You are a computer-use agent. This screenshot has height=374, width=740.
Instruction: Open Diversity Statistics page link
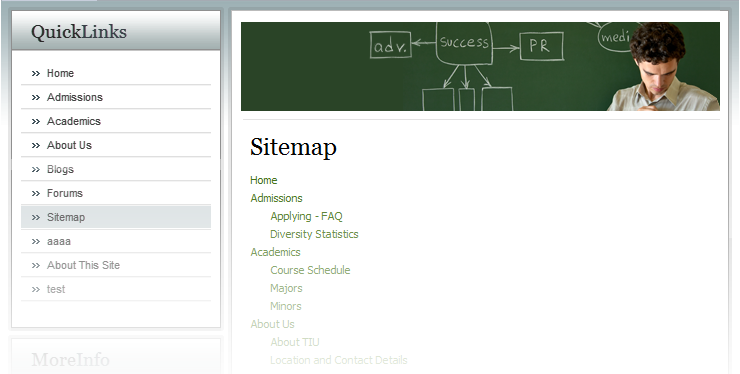(314, 234)
